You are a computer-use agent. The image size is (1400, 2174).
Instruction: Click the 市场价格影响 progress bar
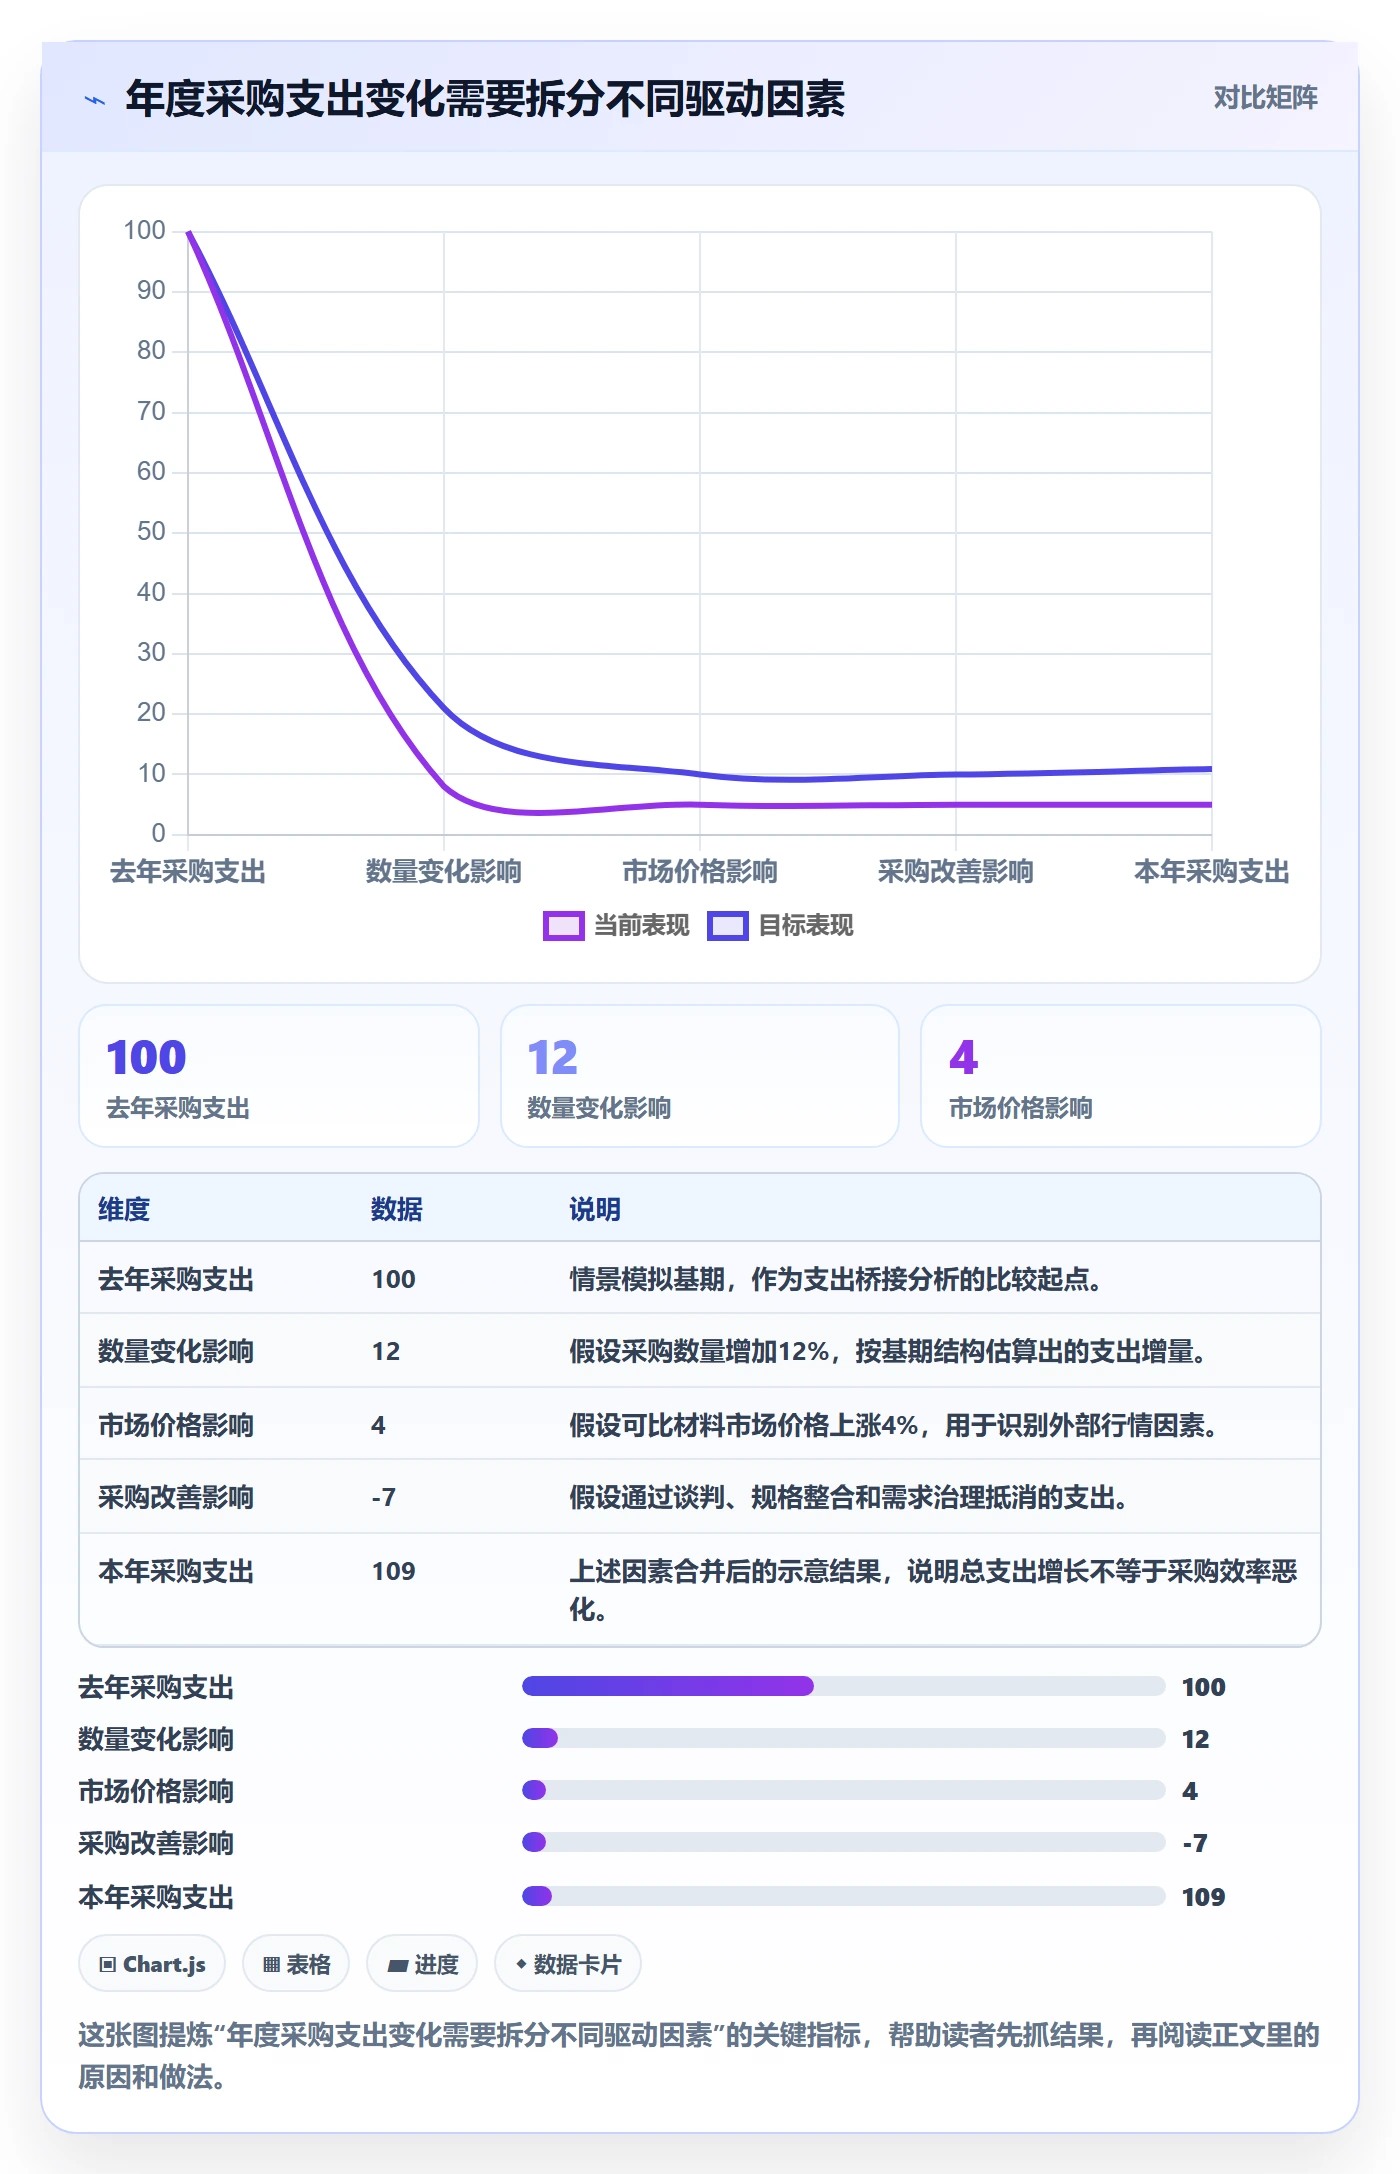coord(844,1790)
